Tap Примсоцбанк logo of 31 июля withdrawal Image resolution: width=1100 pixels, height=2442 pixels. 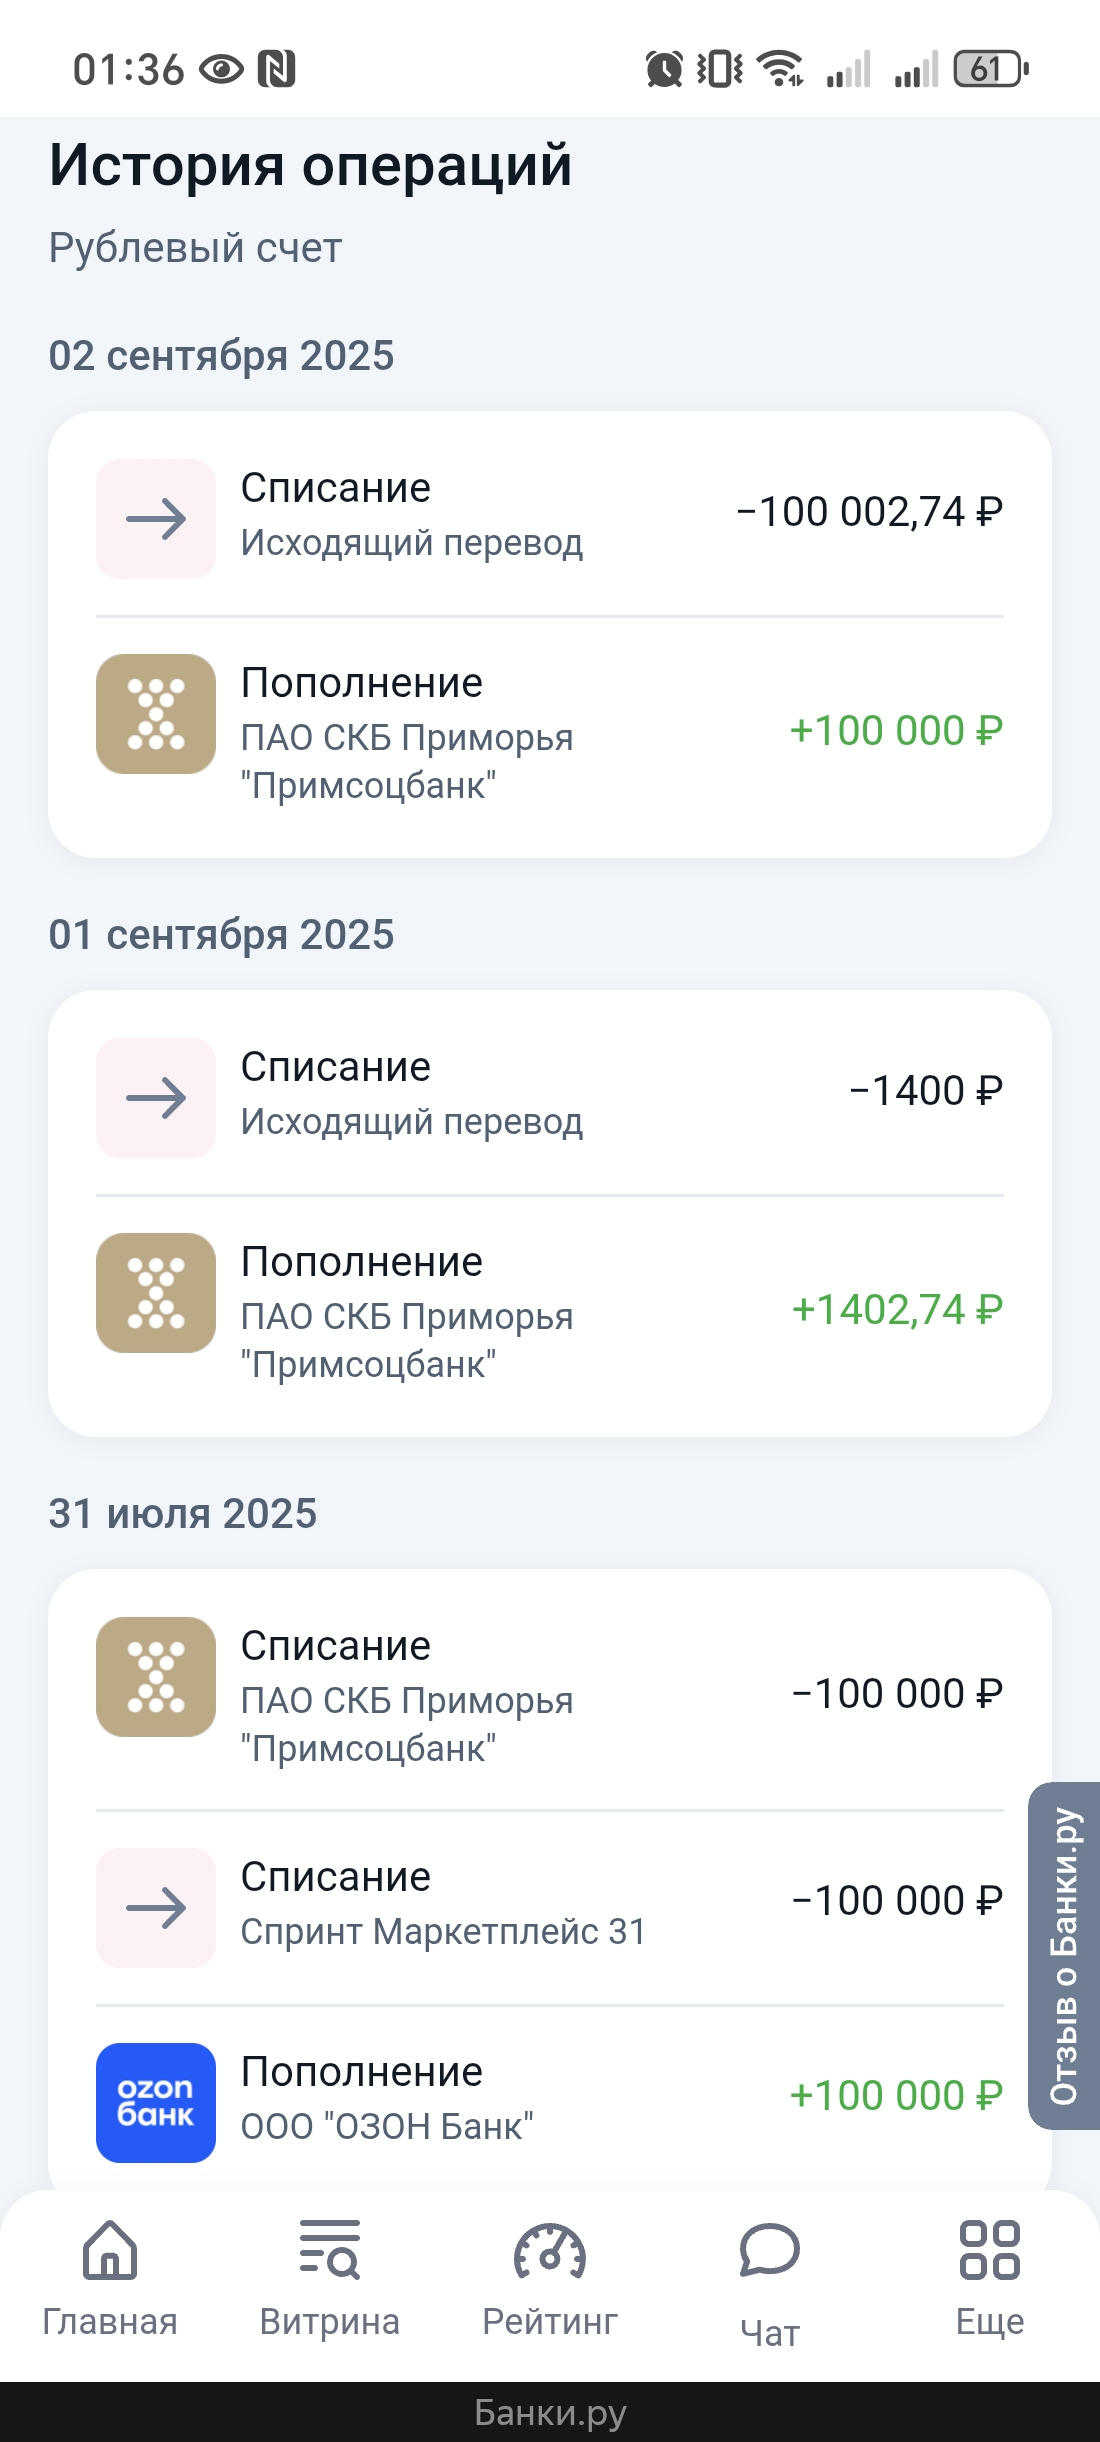(156, 1677)
